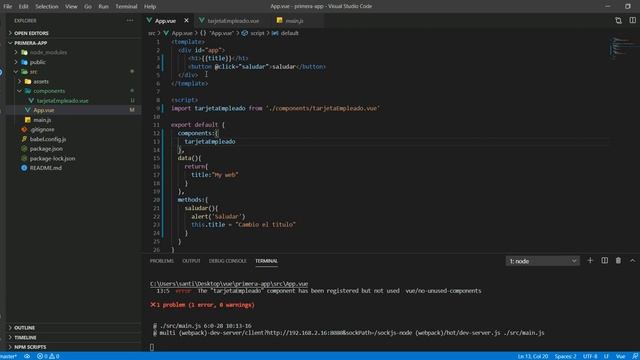Viewport: 640px width, 360px height.
Task: Click errors and warnings count in status bar
Action: (48, 356)
